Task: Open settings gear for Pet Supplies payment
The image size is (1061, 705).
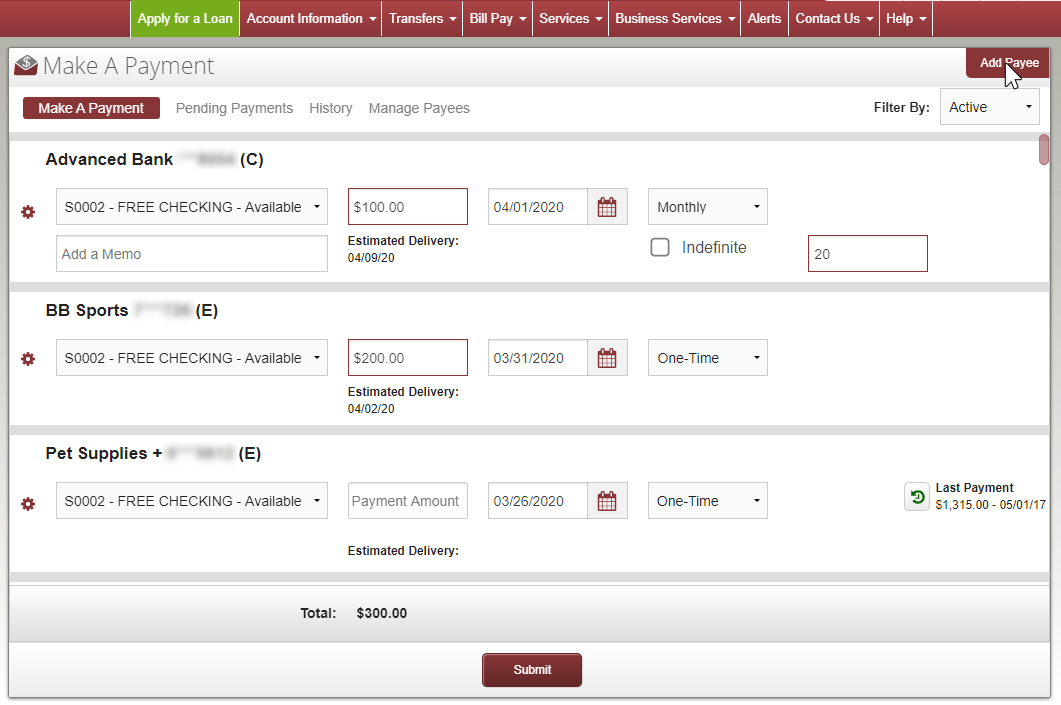Action: (x=27, y=504)
